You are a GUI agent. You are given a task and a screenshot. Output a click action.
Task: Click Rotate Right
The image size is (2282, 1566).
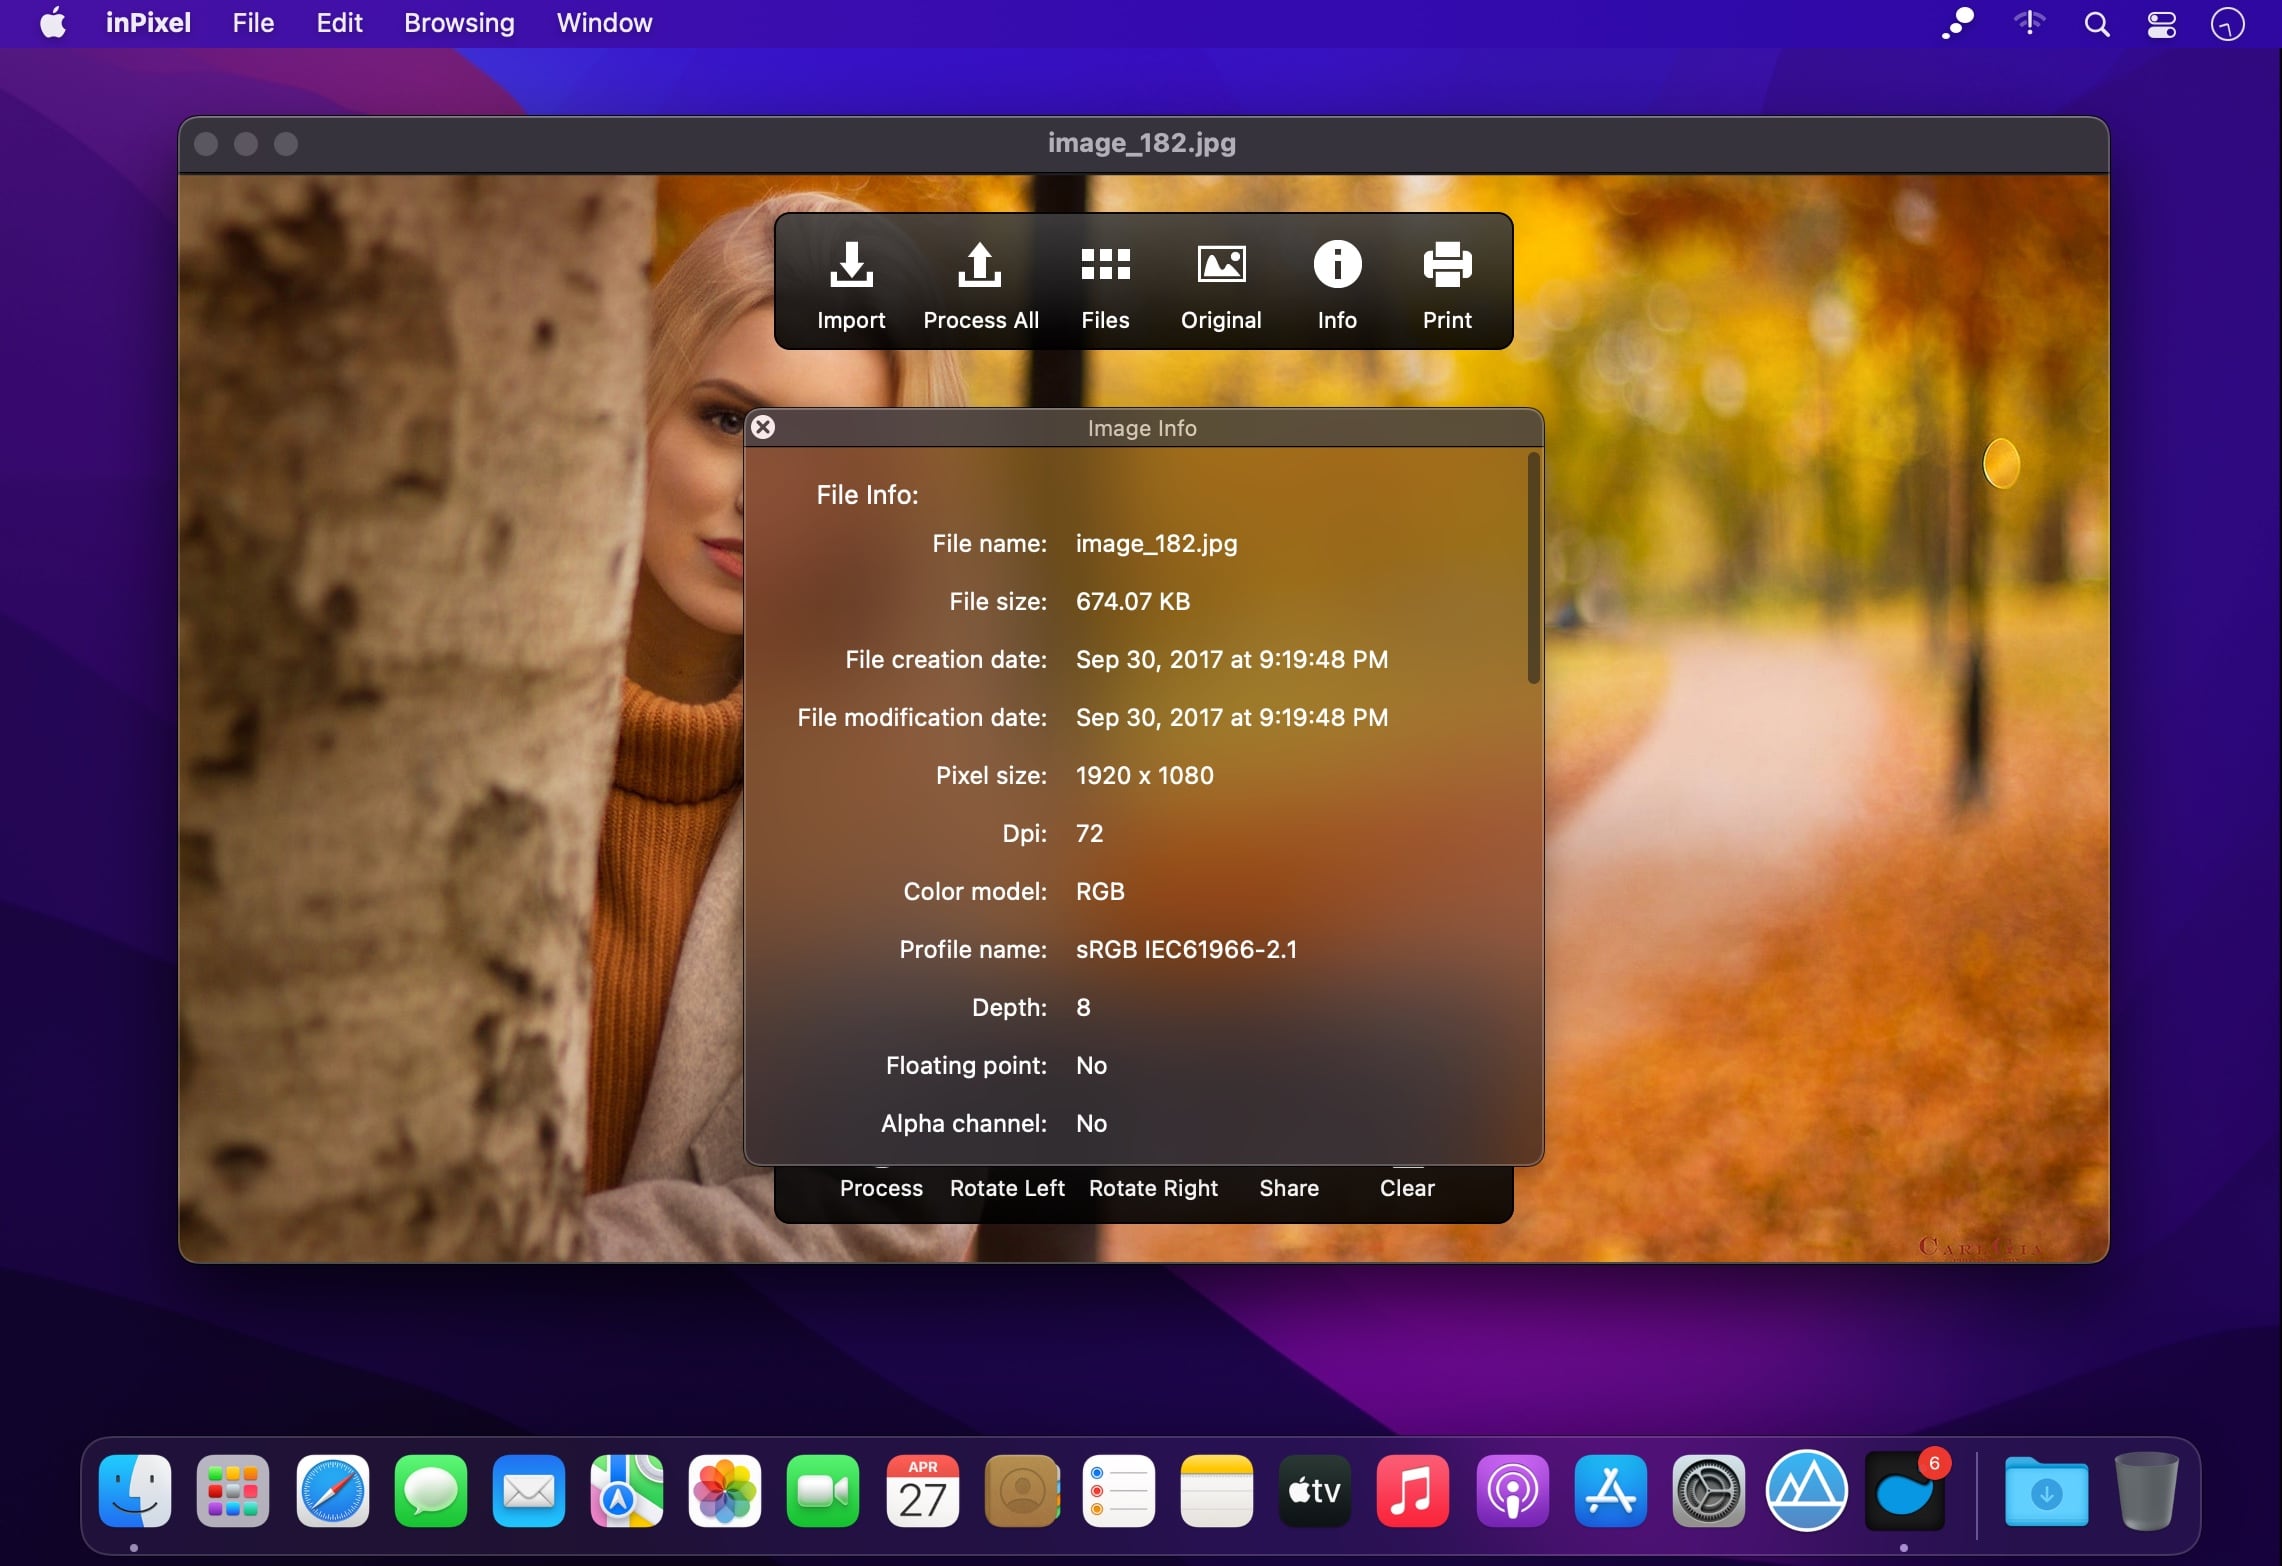[1153, 1188]
